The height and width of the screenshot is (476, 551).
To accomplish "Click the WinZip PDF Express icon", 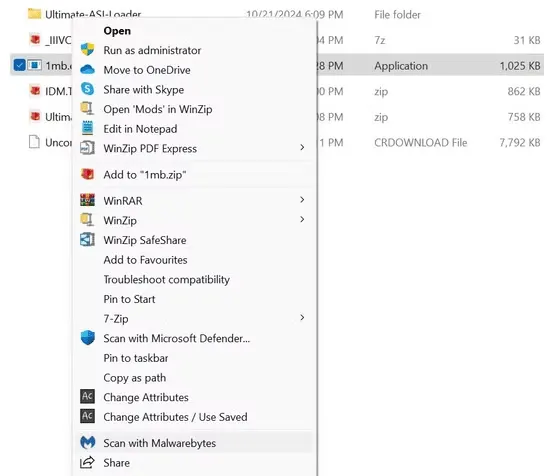I will 87,148.
